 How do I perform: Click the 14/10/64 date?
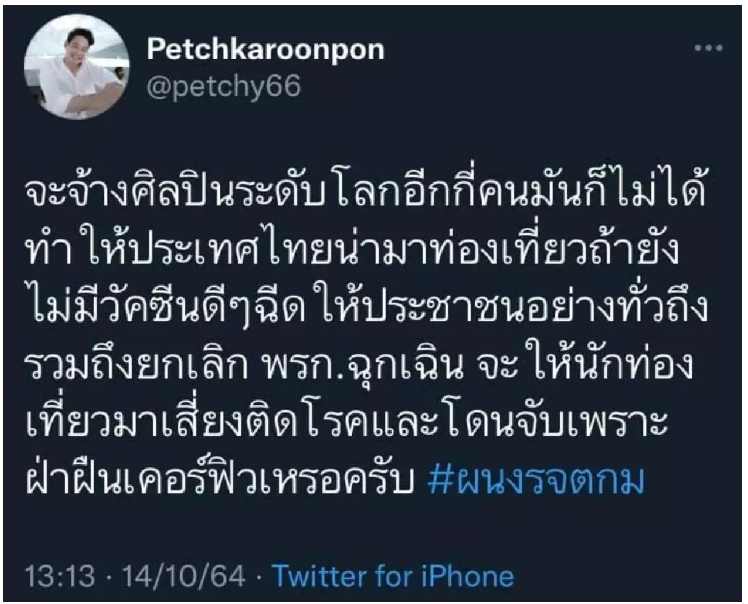[x=184, y=576]
